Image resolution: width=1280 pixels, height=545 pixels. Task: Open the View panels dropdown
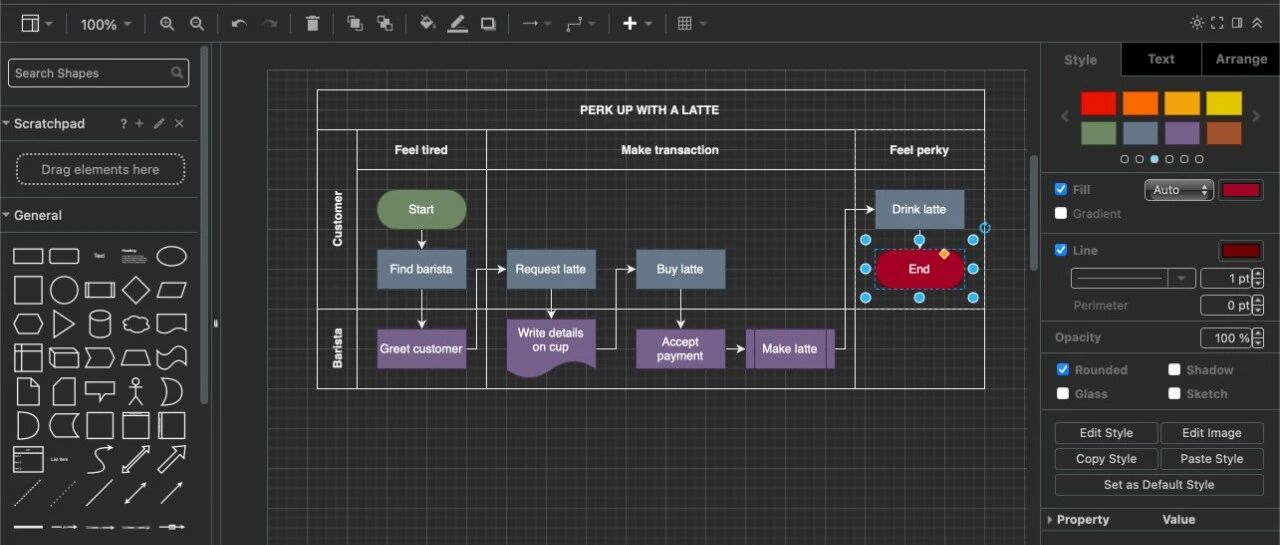coord(37,23)
